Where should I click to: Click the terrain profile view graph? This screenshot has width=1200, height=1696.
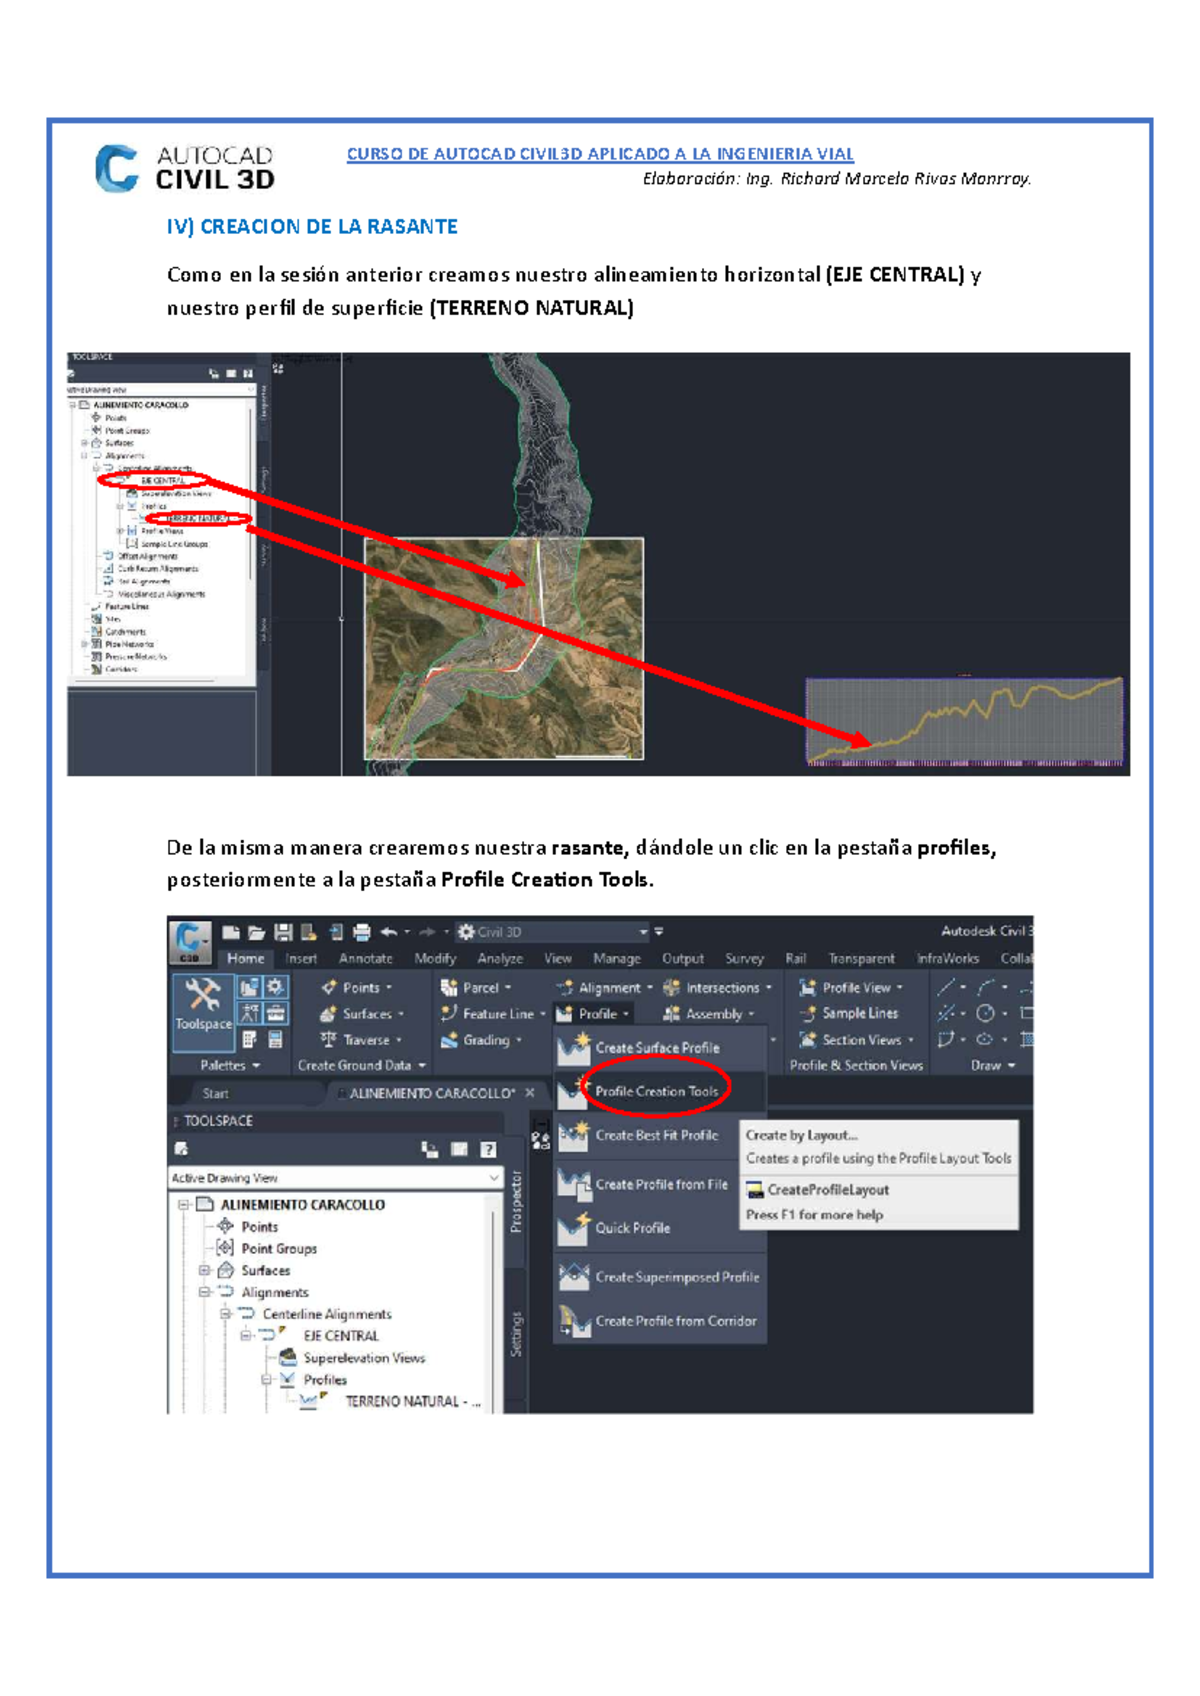[965, 721]
